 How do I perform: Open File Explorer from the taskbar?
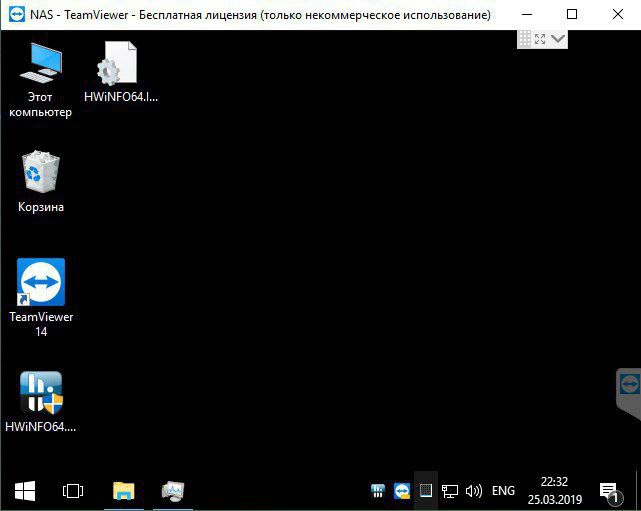tap(123, 491)
